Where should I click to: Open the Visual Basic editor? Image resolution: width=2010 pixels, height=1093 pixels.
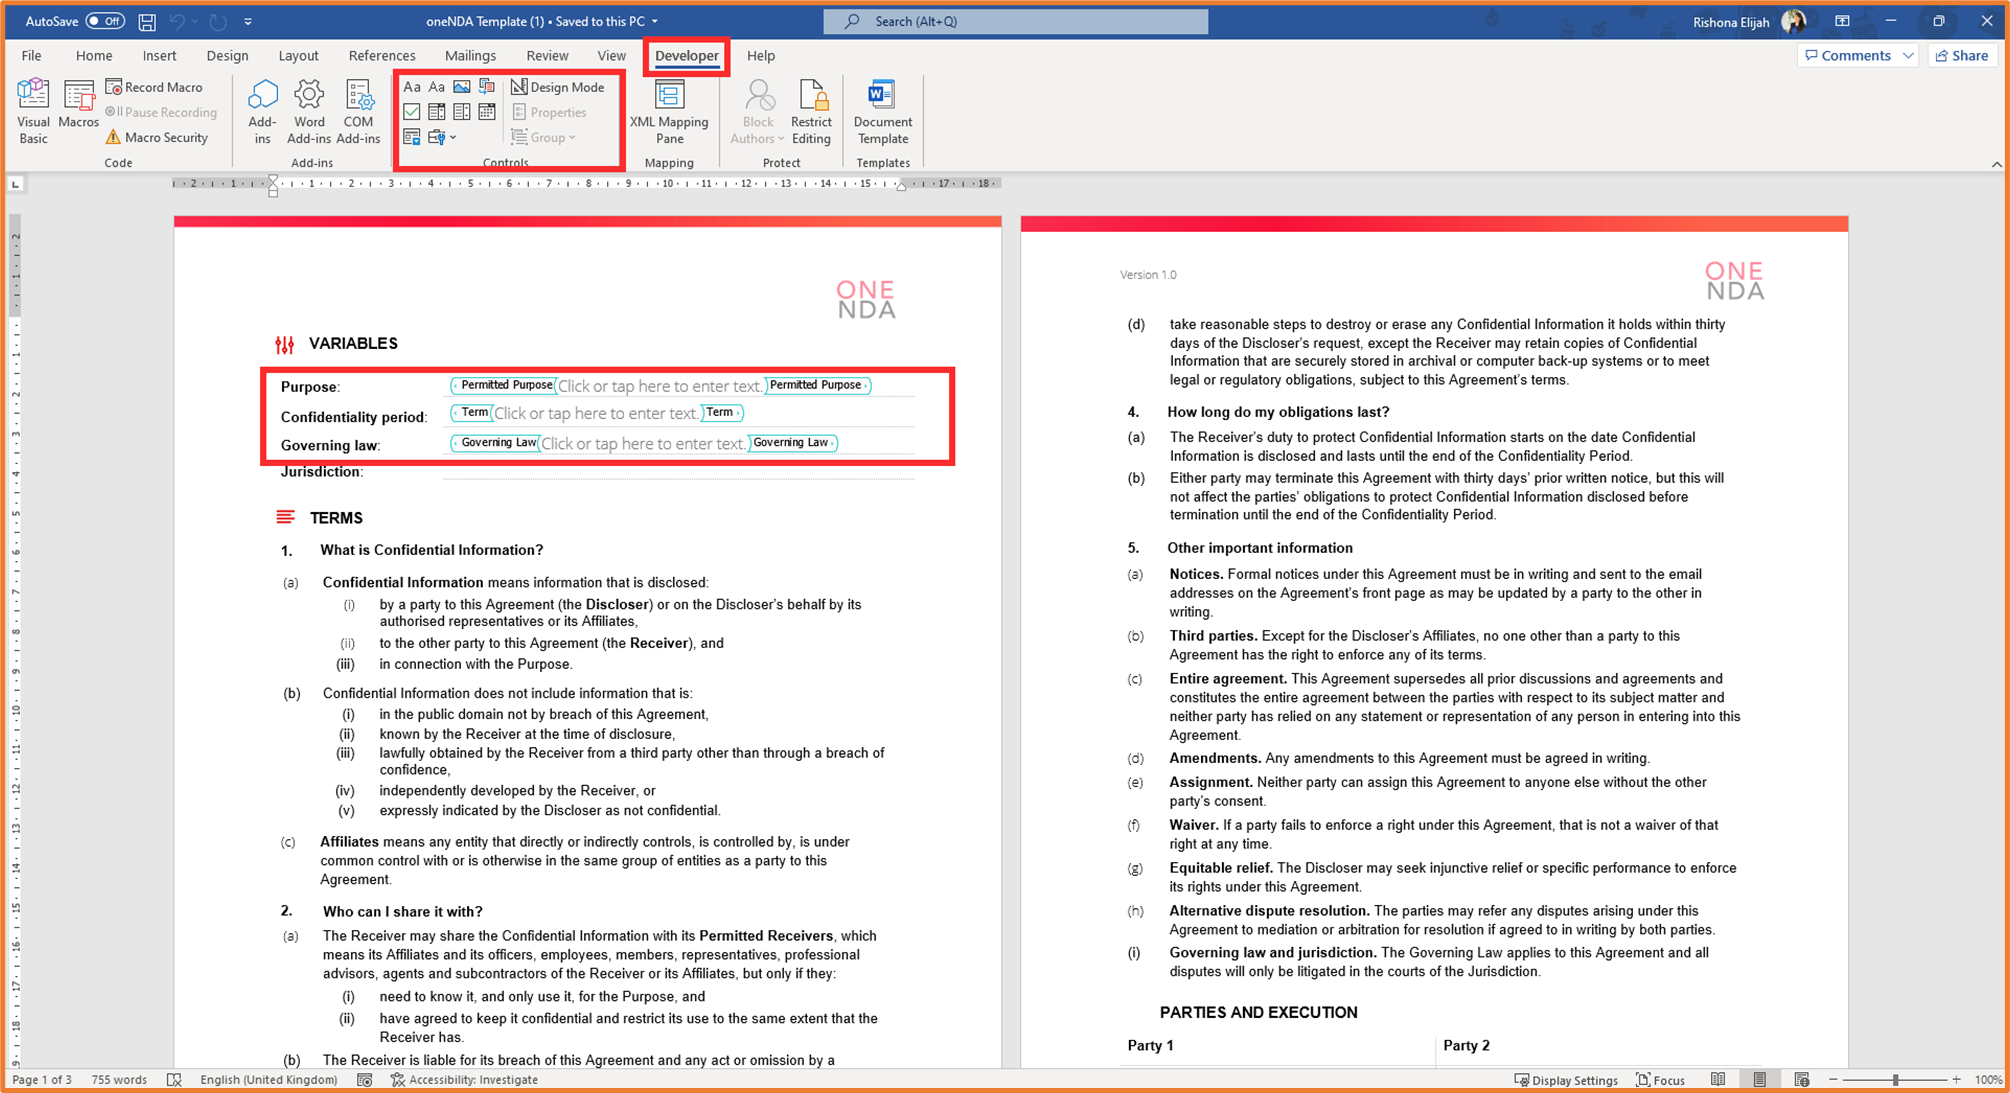(x=33, y=110)
